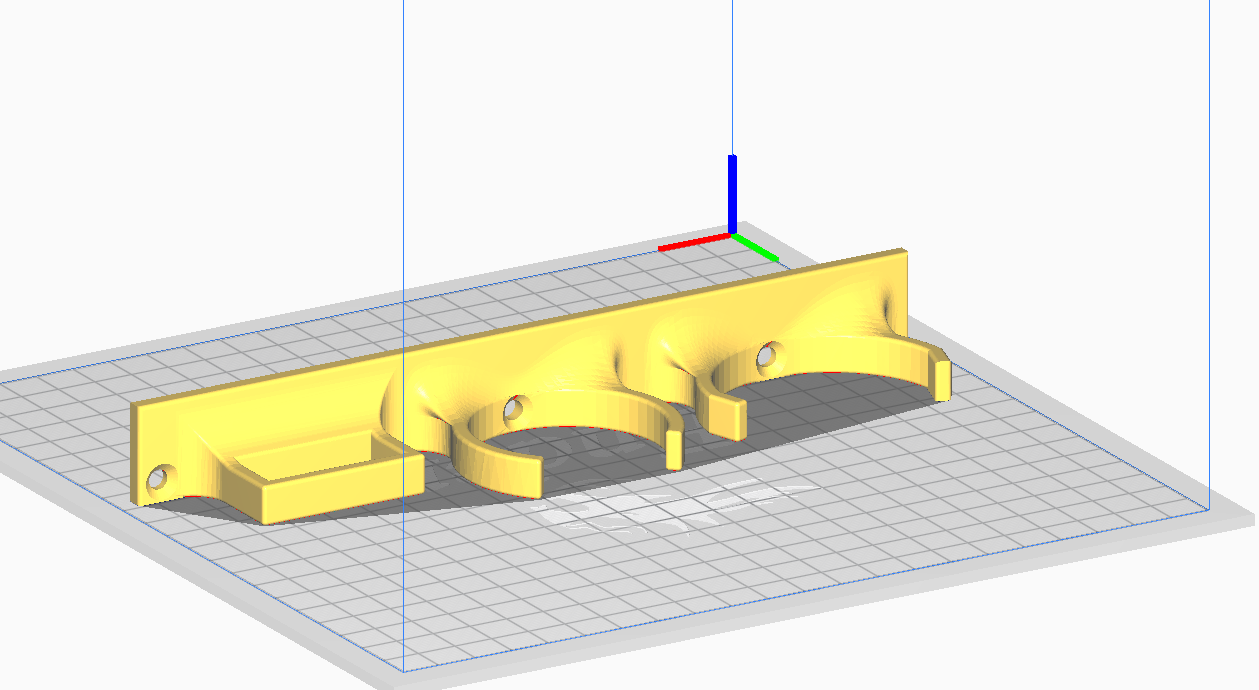Click the green Y axis indicator
The width and height of the screenshot is (1259, 690).
[760, 249]
